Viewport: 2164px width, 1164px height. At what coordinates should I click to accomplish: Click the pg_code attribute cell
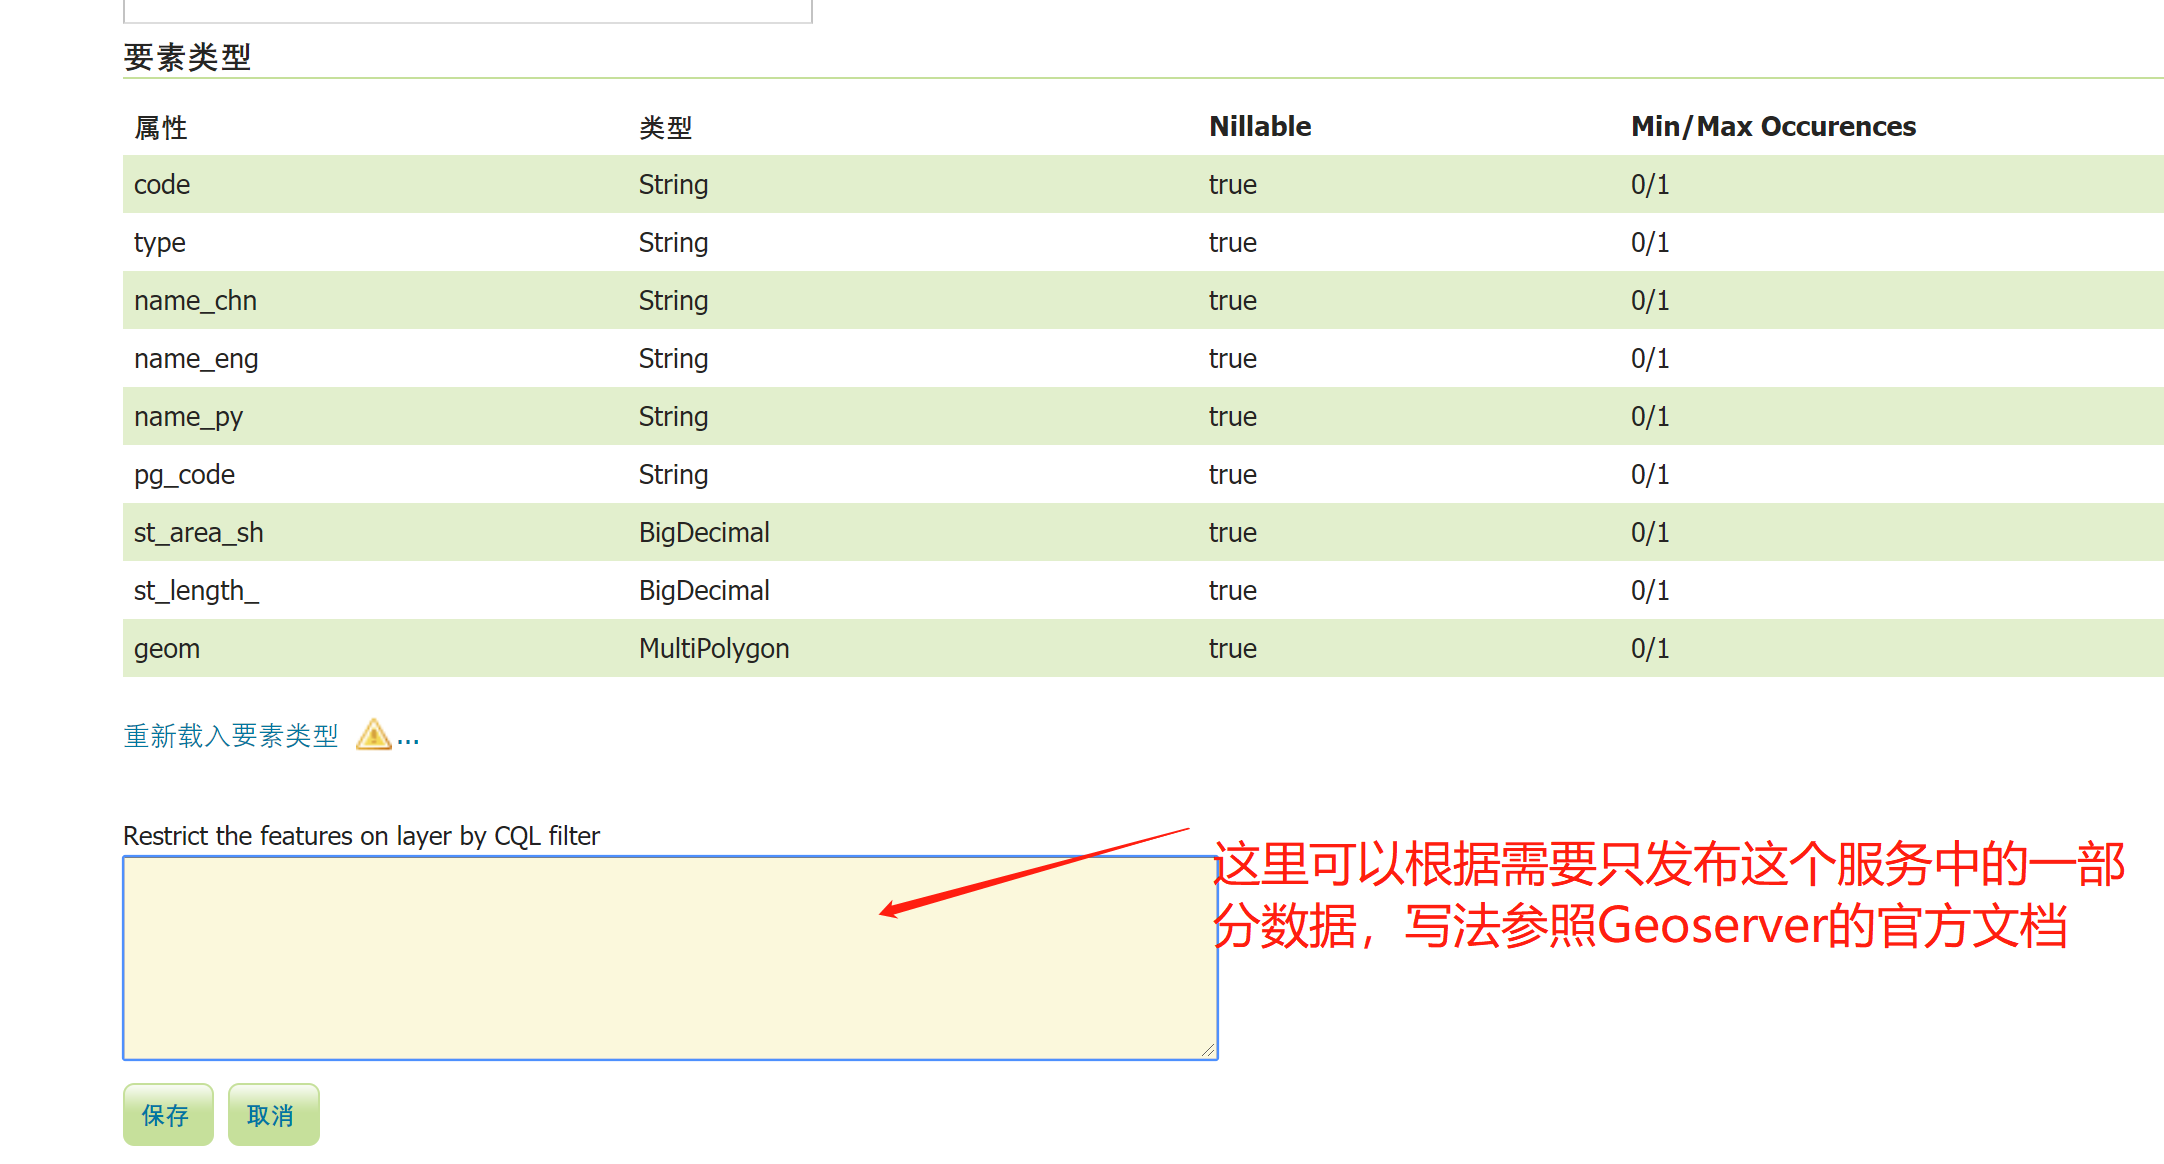point(184,475)
